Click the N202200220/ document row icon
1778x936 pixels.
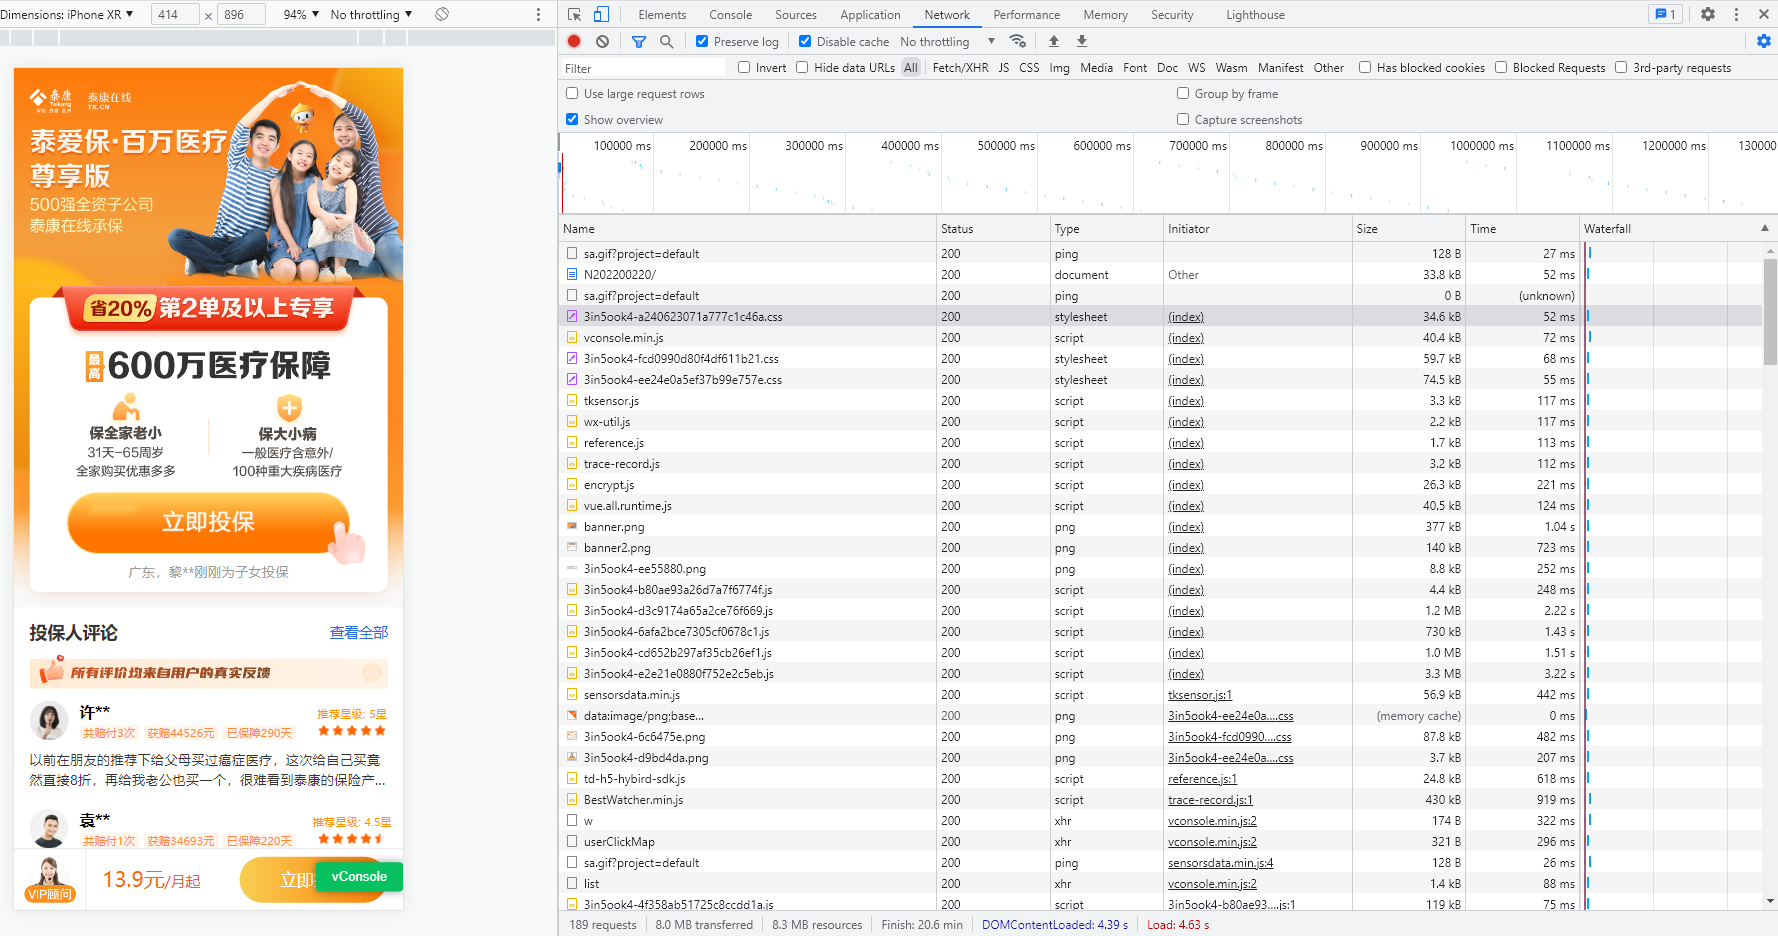[x=572, y=274]
